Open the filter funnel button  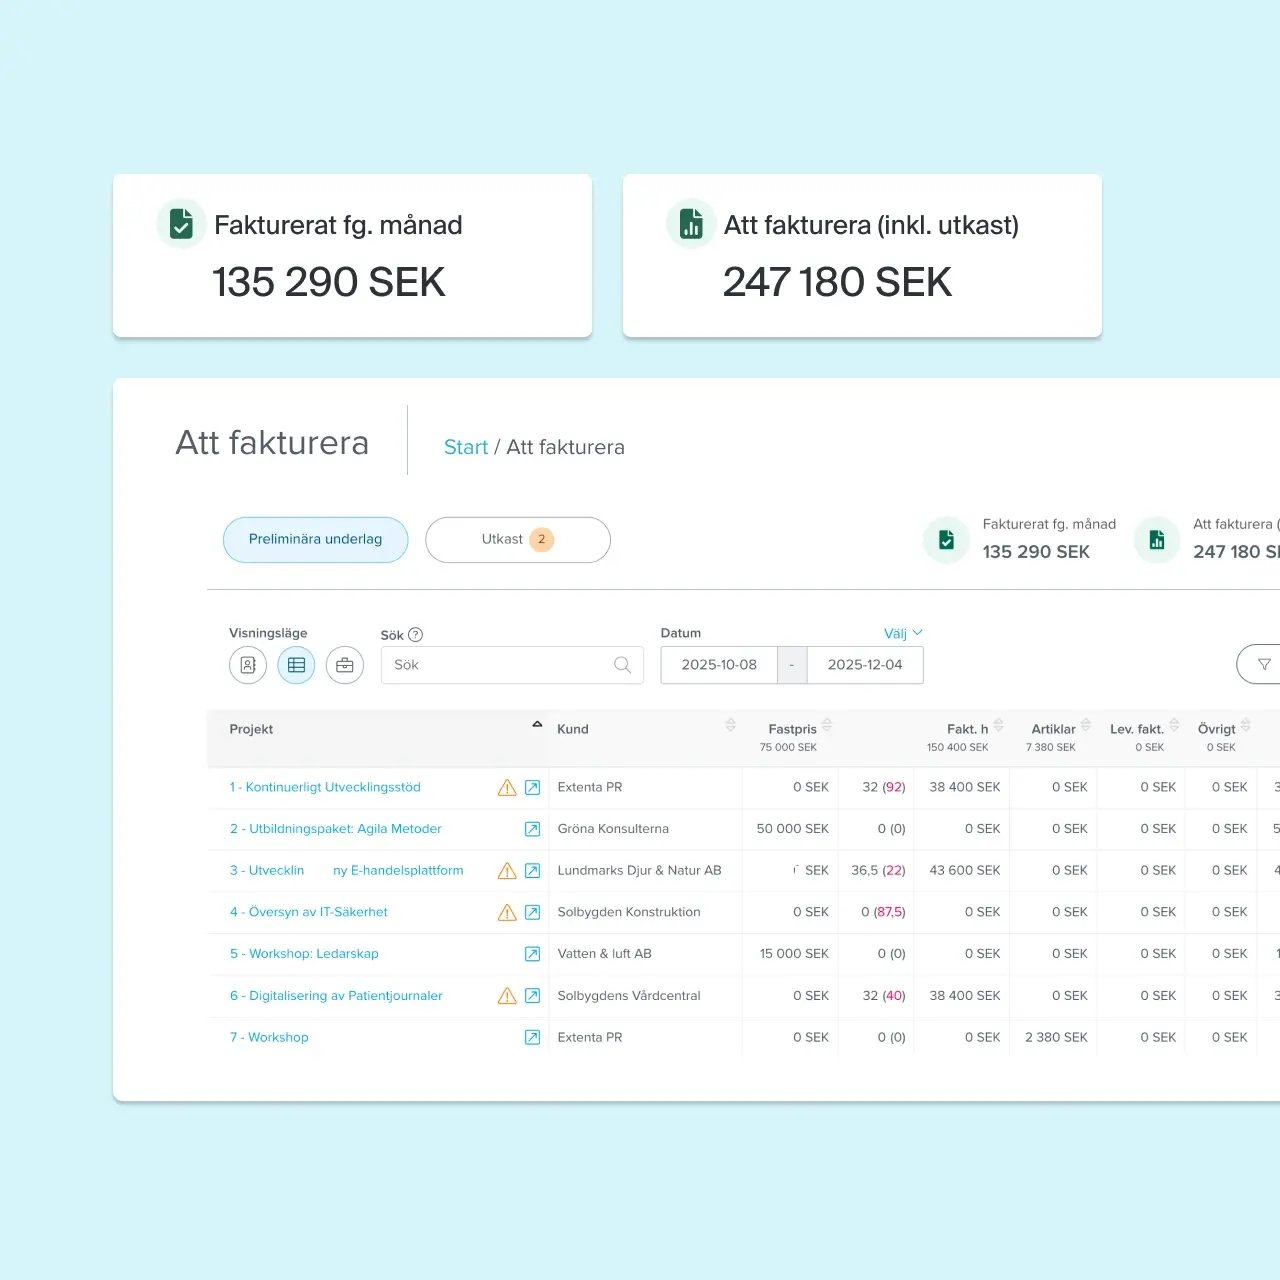pyautogui.click(x=1263, y=664)
